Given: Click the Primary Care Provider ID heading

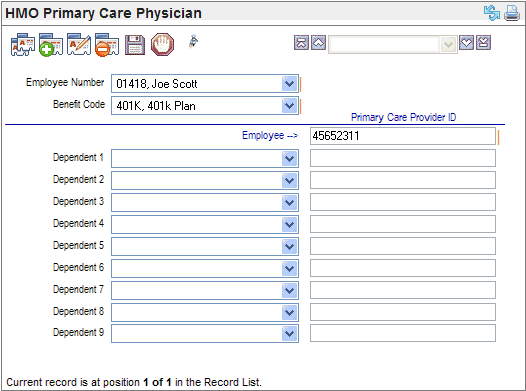Looking at the screenshot, I should 404,117.
